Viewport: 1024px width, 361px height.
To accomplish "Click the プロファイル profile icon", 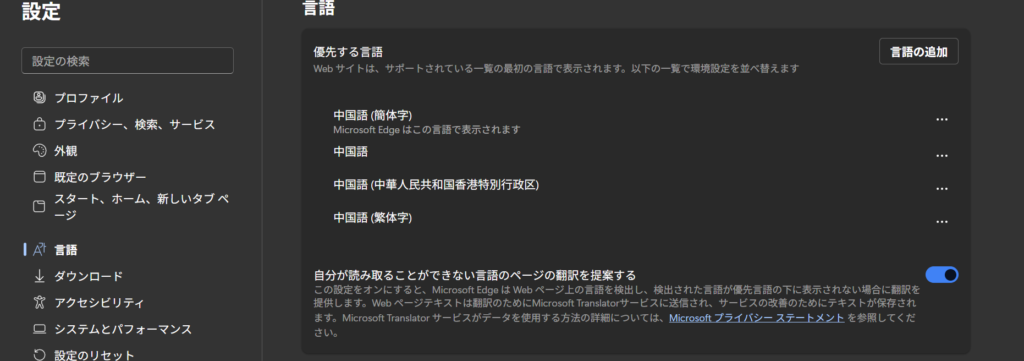I will click(39, 98).
